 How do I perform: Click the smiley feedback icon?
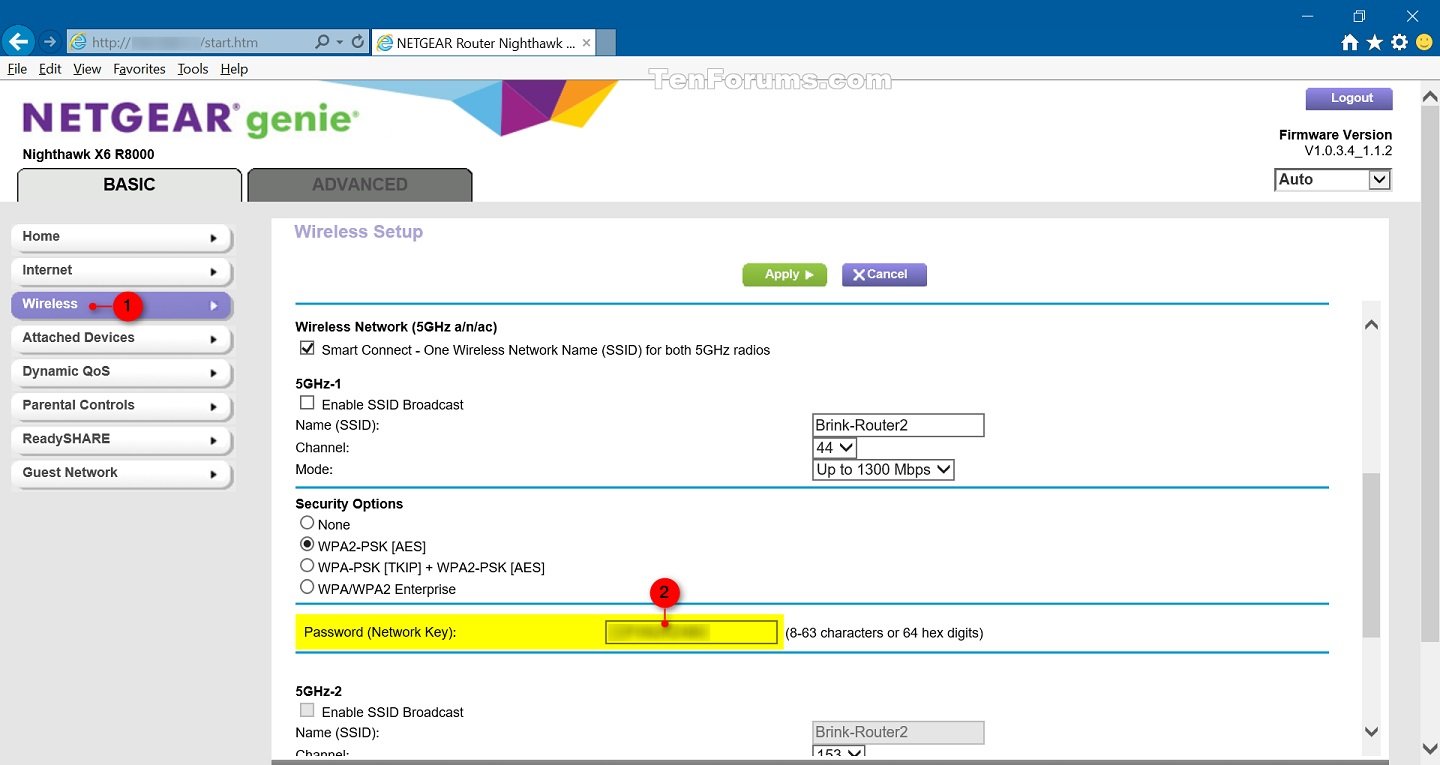(x=1424, y=42)
